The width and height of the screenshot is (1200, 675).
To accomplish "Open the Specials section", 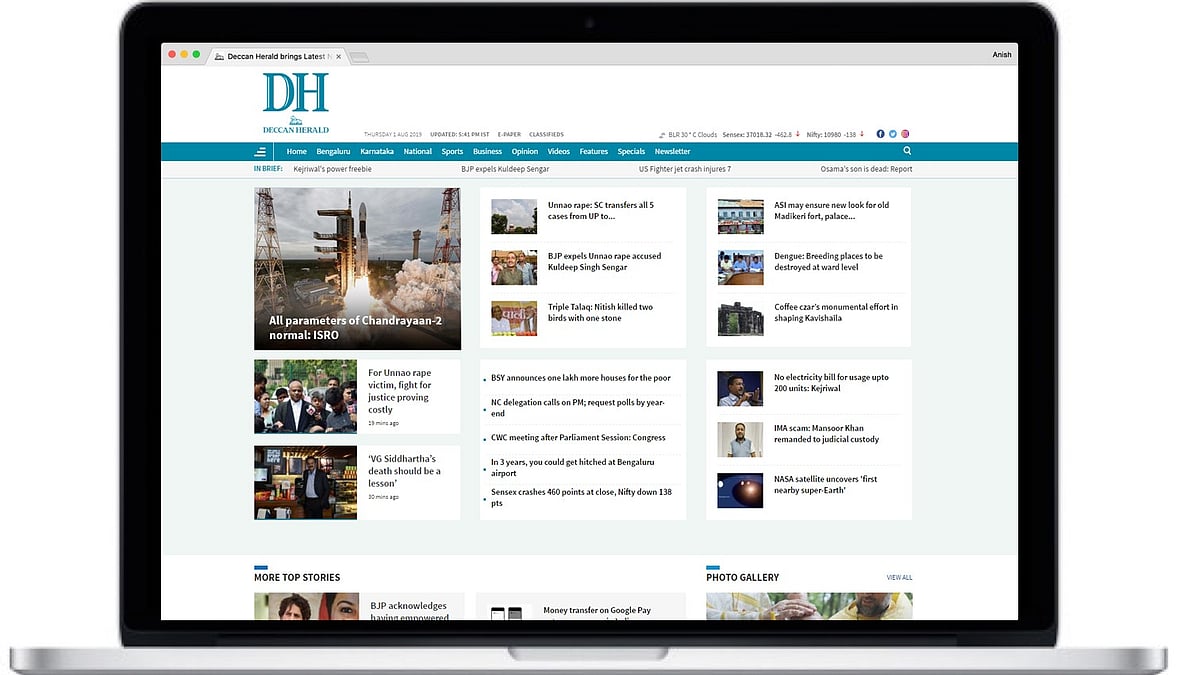I will click(x=631, y=152).
